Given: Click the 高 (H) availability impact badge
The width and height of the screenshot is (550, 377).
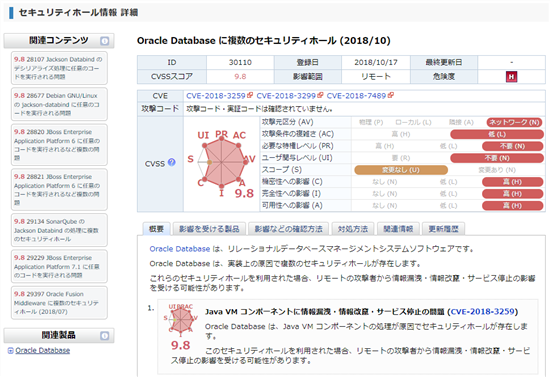Looking at the screenshot, I should click(x=512, y=206).
